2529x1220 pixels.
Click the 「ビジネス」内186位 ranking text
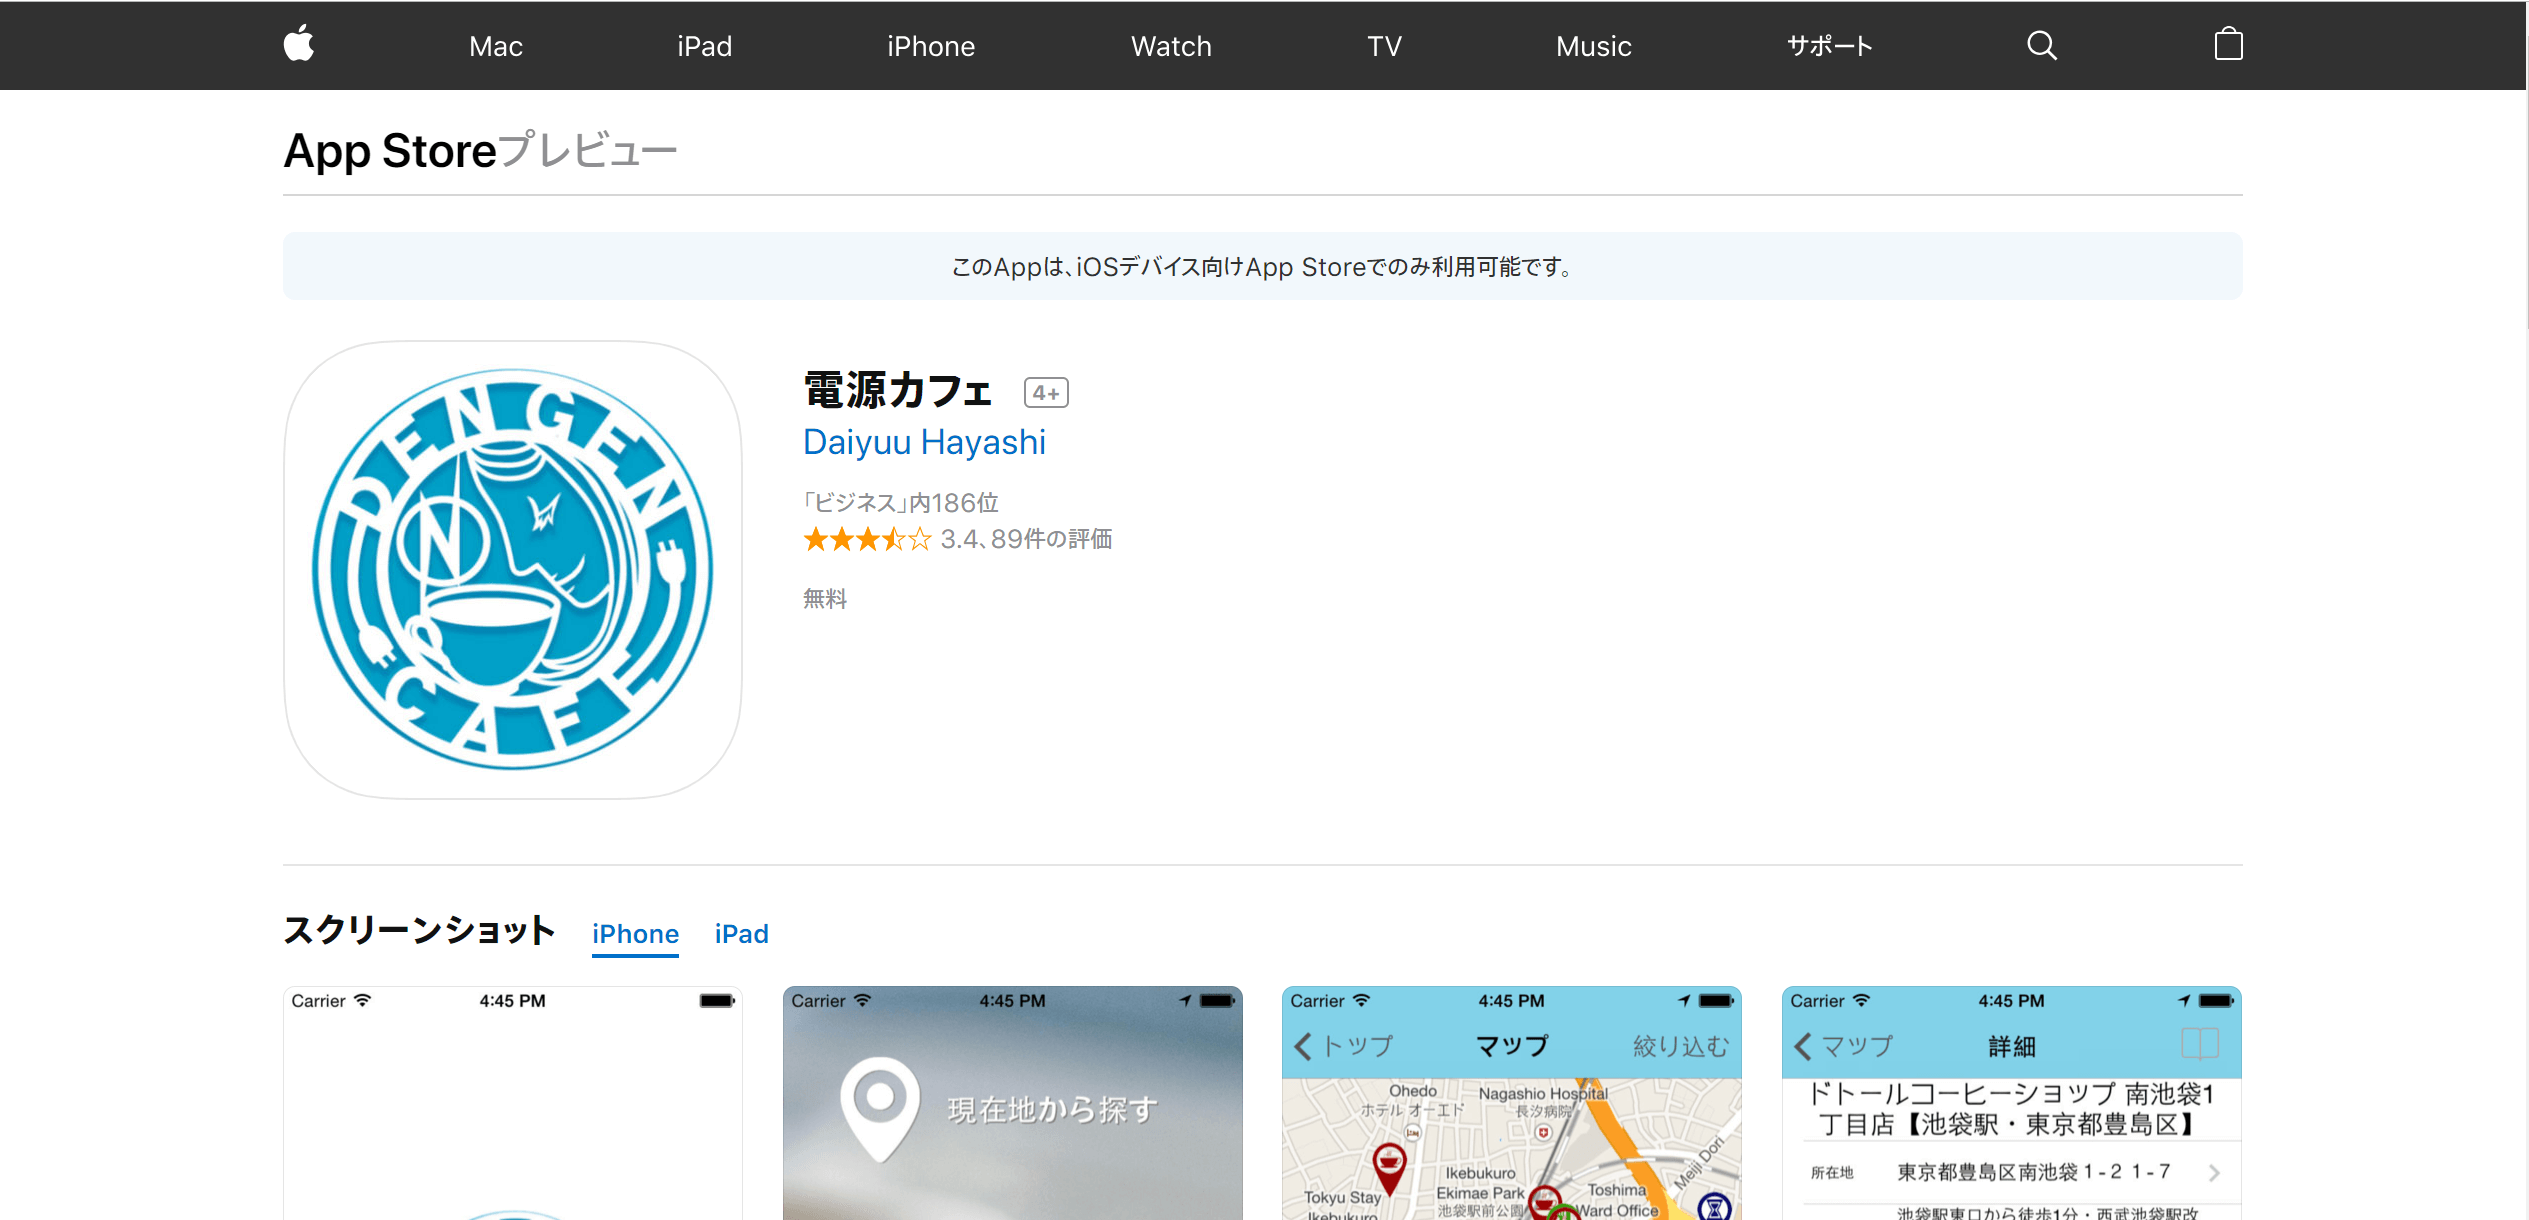[901, 503]
